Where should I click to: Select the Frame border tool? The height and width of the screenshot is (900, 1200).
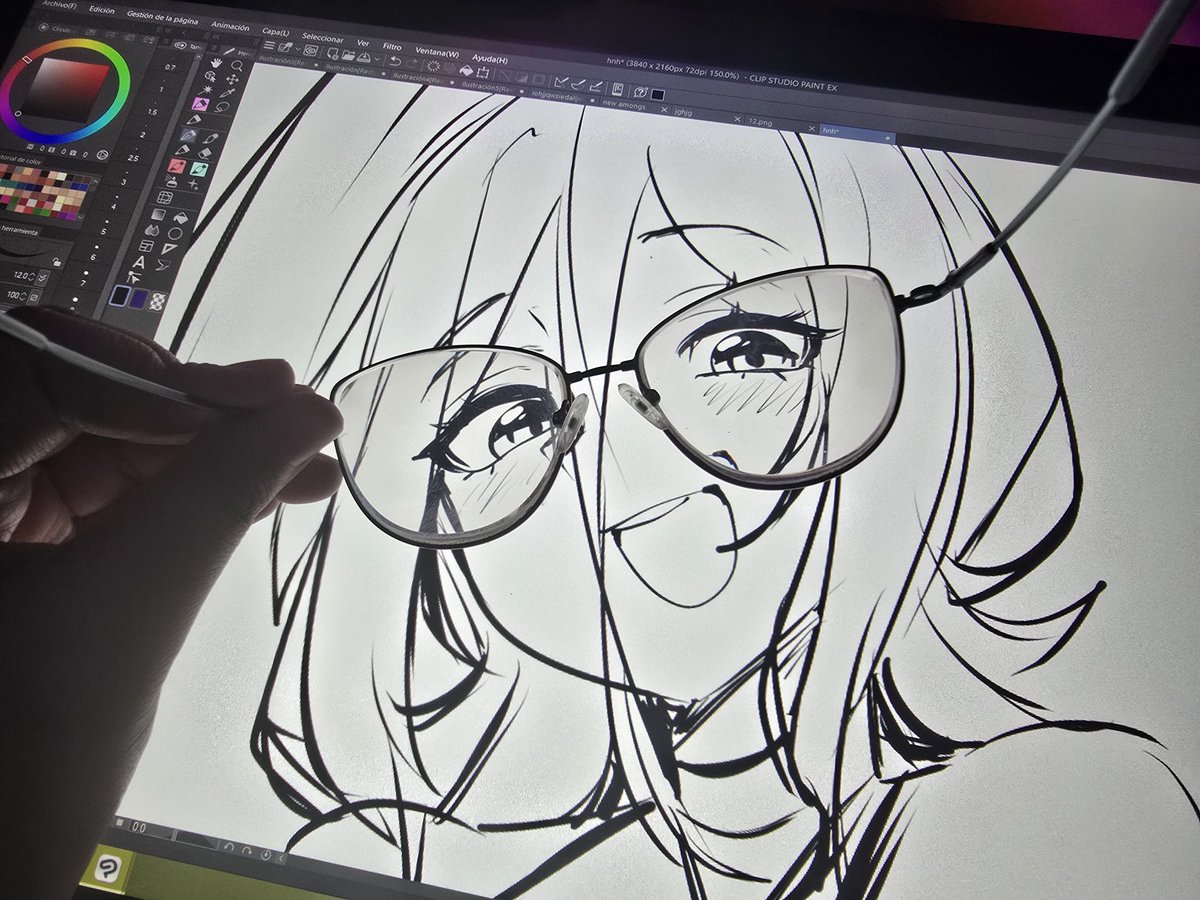146,245
